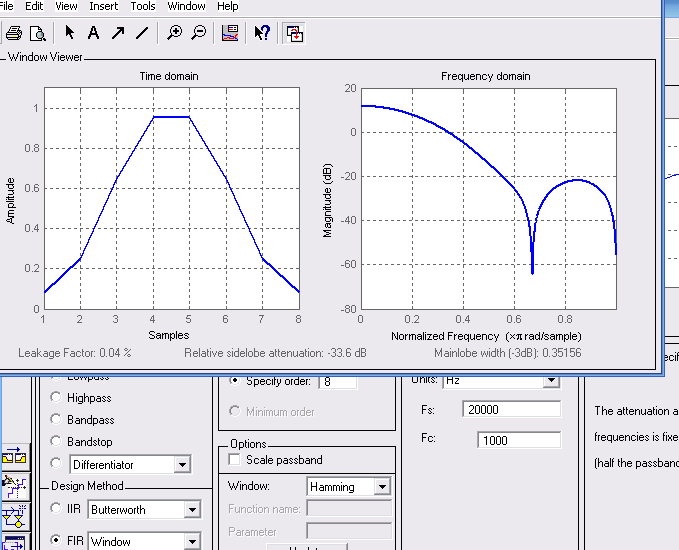
Task: Click the Print icon in toolbar
Action: click(x=15, y=33)
